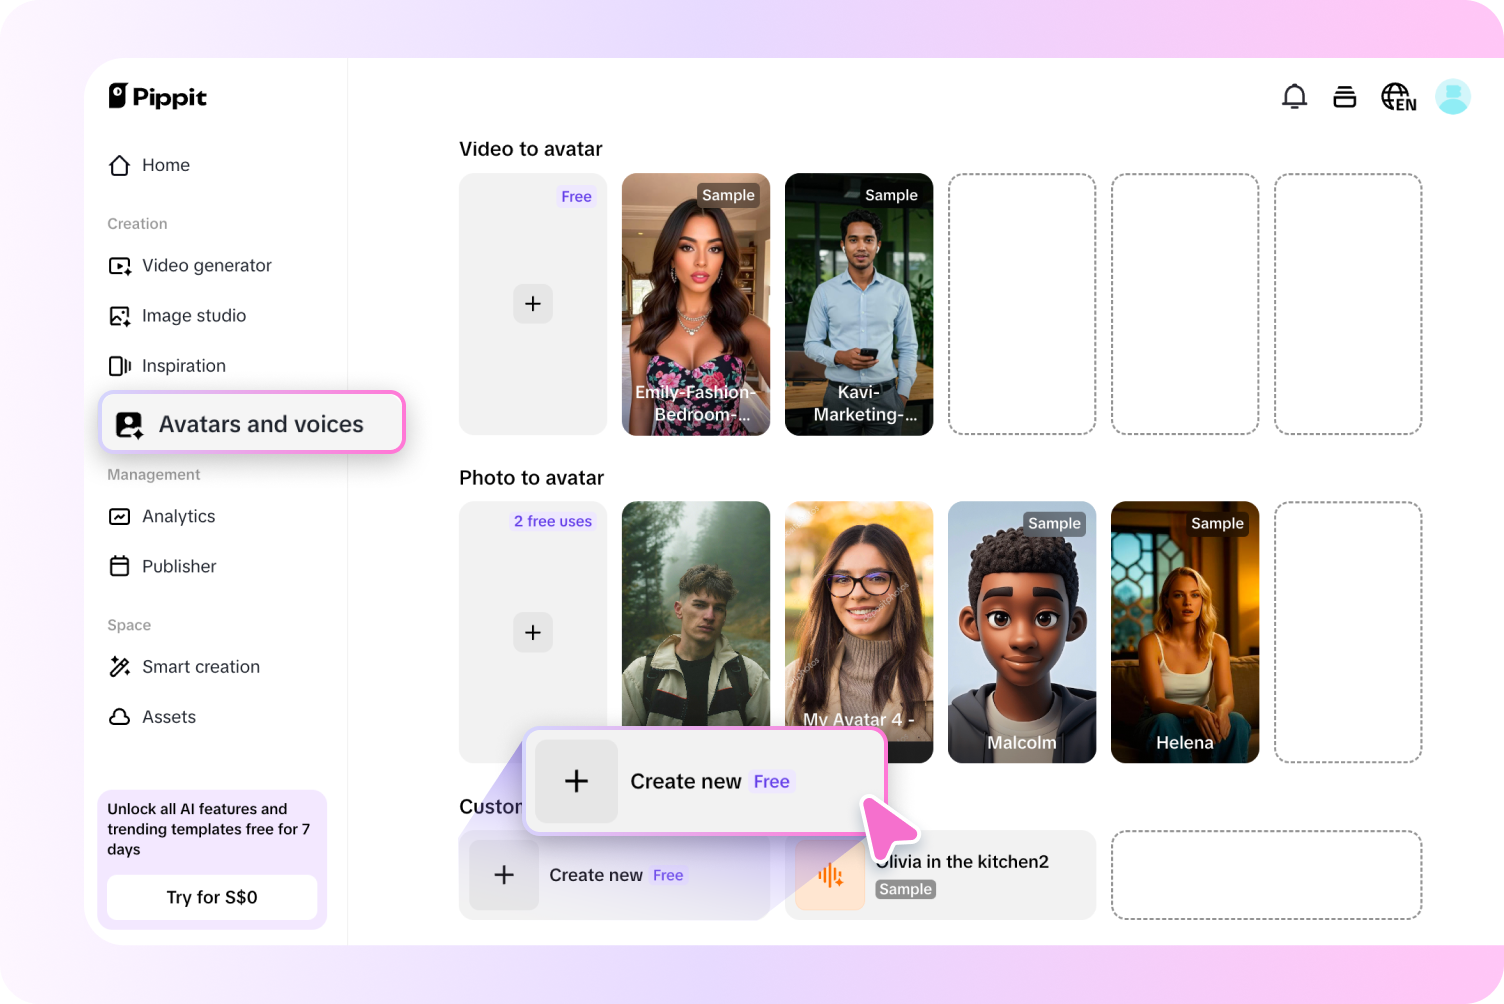Select the Video generator icon in sidebar
The width and height of the screenshot is (1504, 1004).
coord(120,265)
